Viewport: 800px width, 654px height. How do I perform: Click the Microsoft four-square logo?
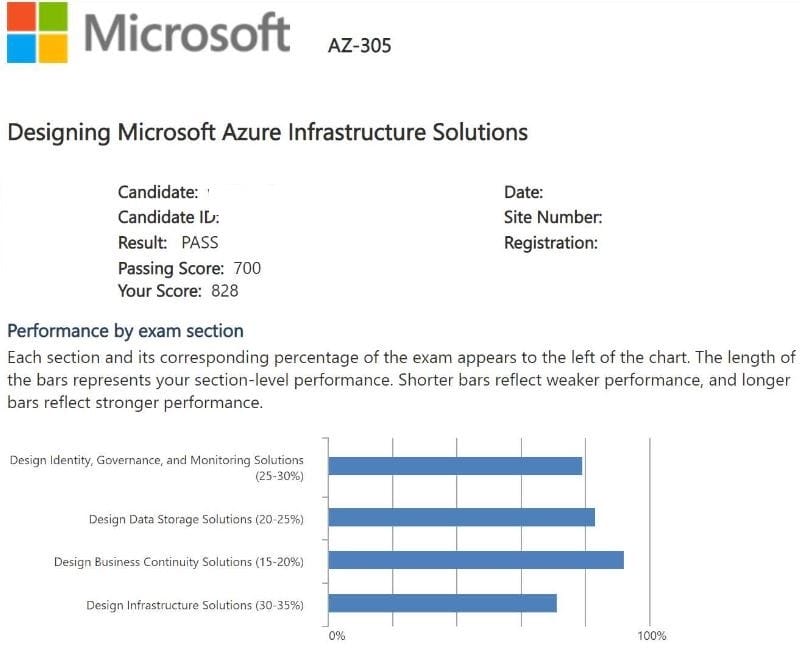coord(36,32)
